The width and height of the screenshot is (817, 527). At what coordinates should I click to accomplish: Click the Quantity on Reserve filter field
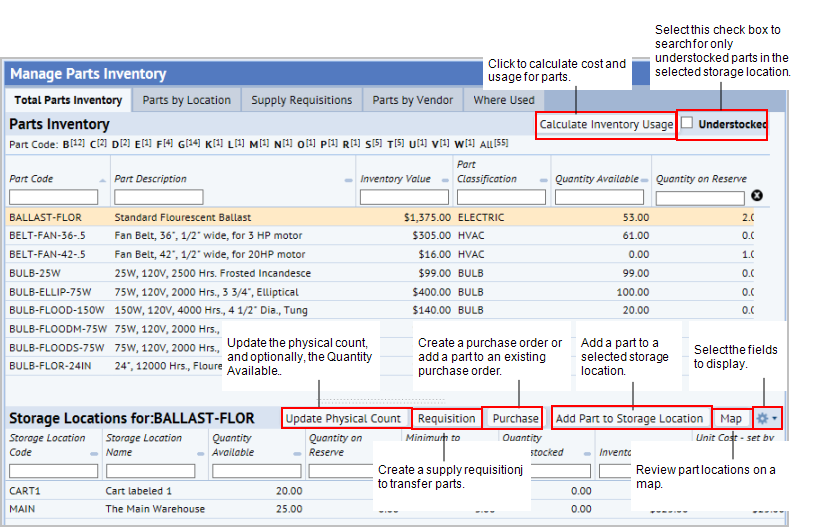click(700, 198)
